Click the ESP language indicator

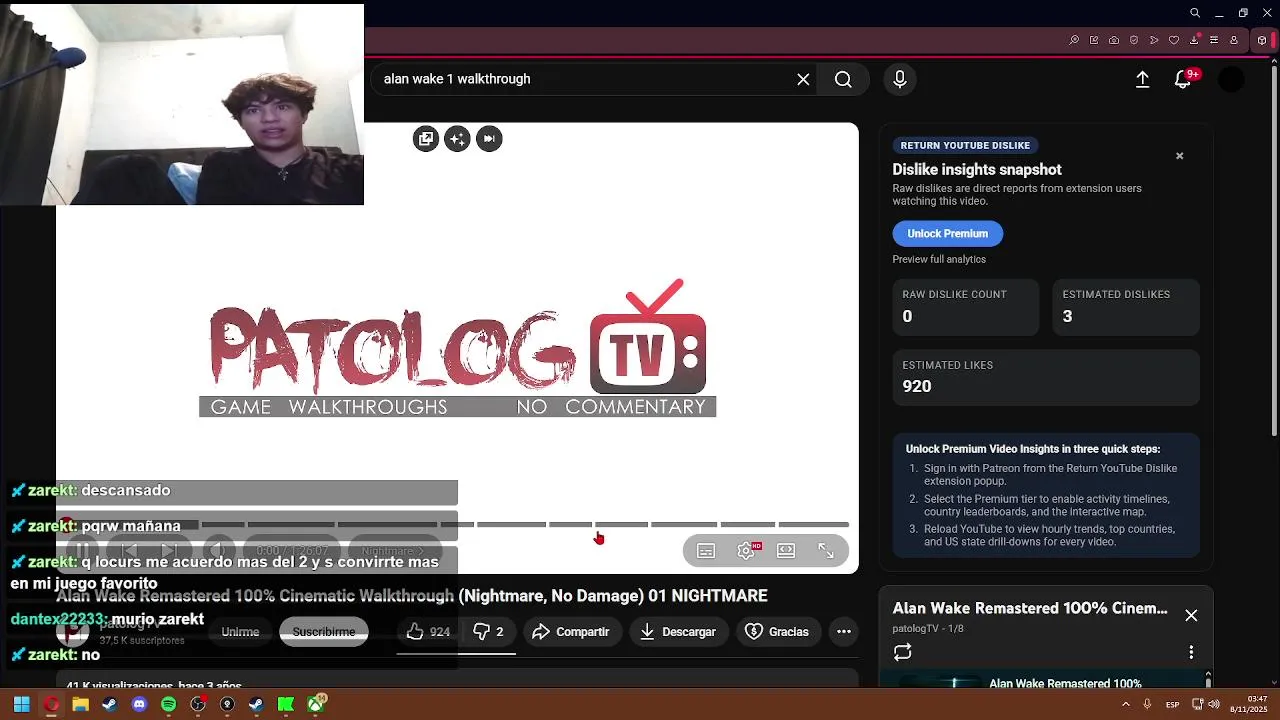pos(1172,704)
